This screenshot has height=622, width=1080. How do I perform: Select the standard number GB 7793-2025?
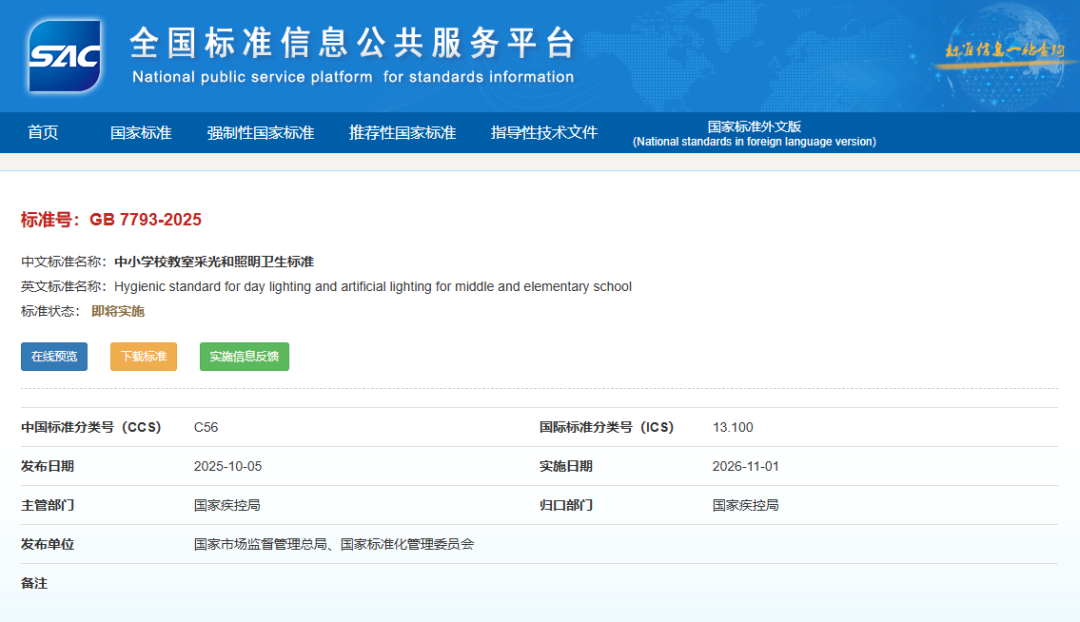(145, 220)
